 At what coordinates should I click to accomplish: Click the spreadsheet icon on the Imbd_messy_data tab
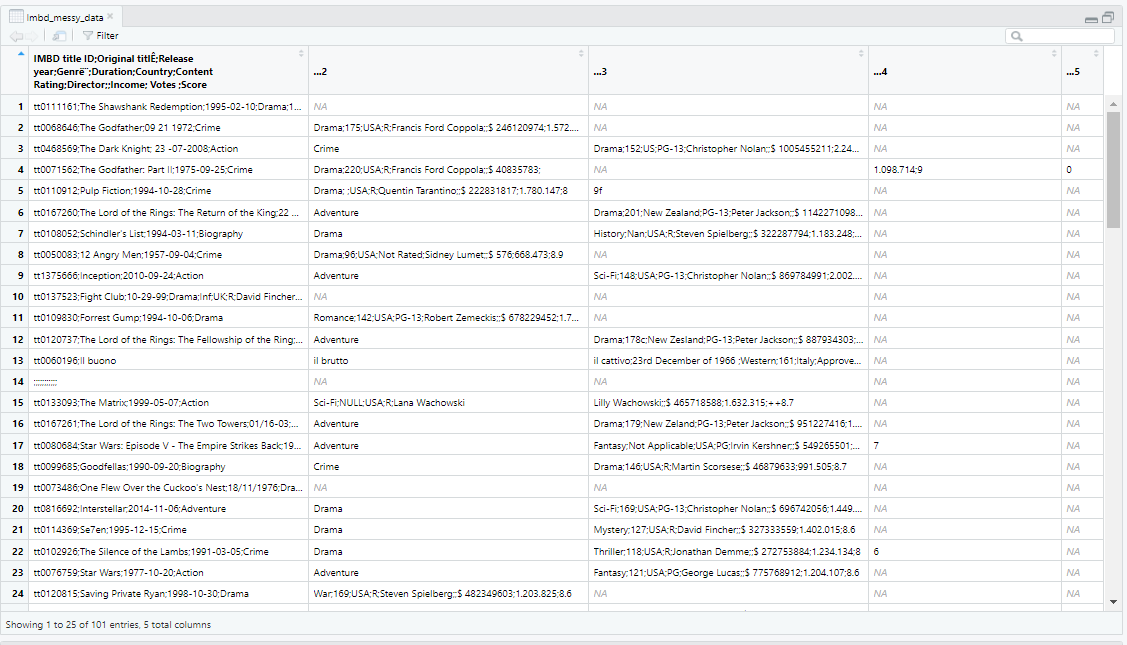pyautogui.click(x=16, y=15)
